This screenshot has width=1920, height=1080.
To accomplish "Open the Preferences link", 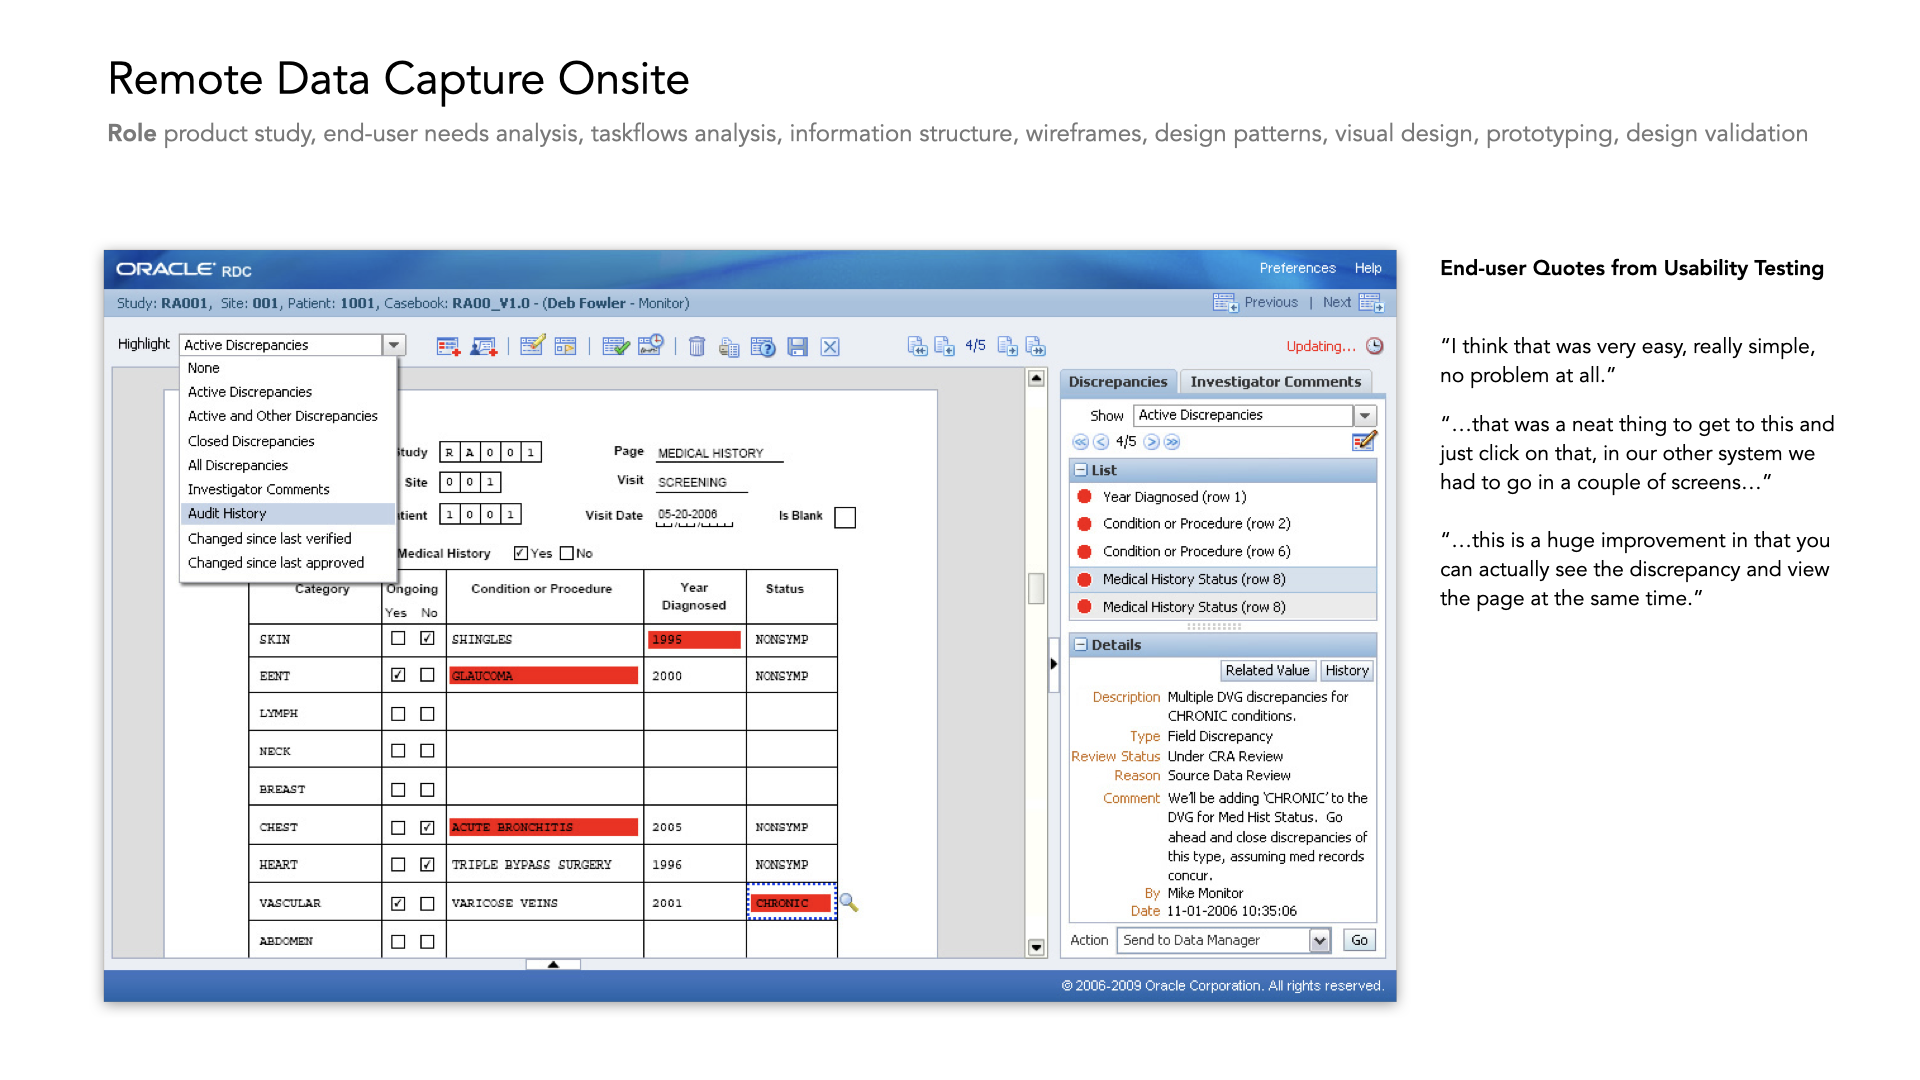I will (1297, 268).
